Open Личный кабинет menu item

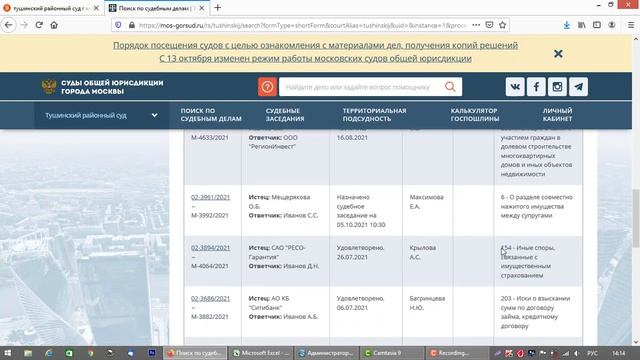click(557, 115)
